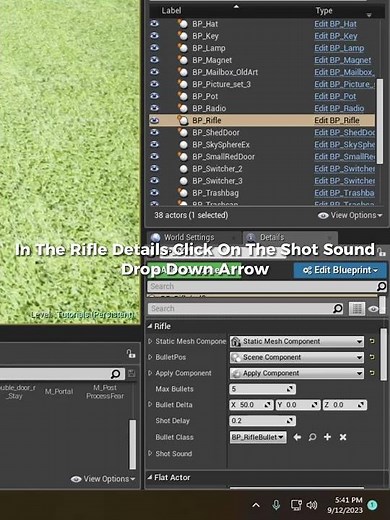Sort outliner by Label column
Screen dimensions: 390x520
(171, 11)
